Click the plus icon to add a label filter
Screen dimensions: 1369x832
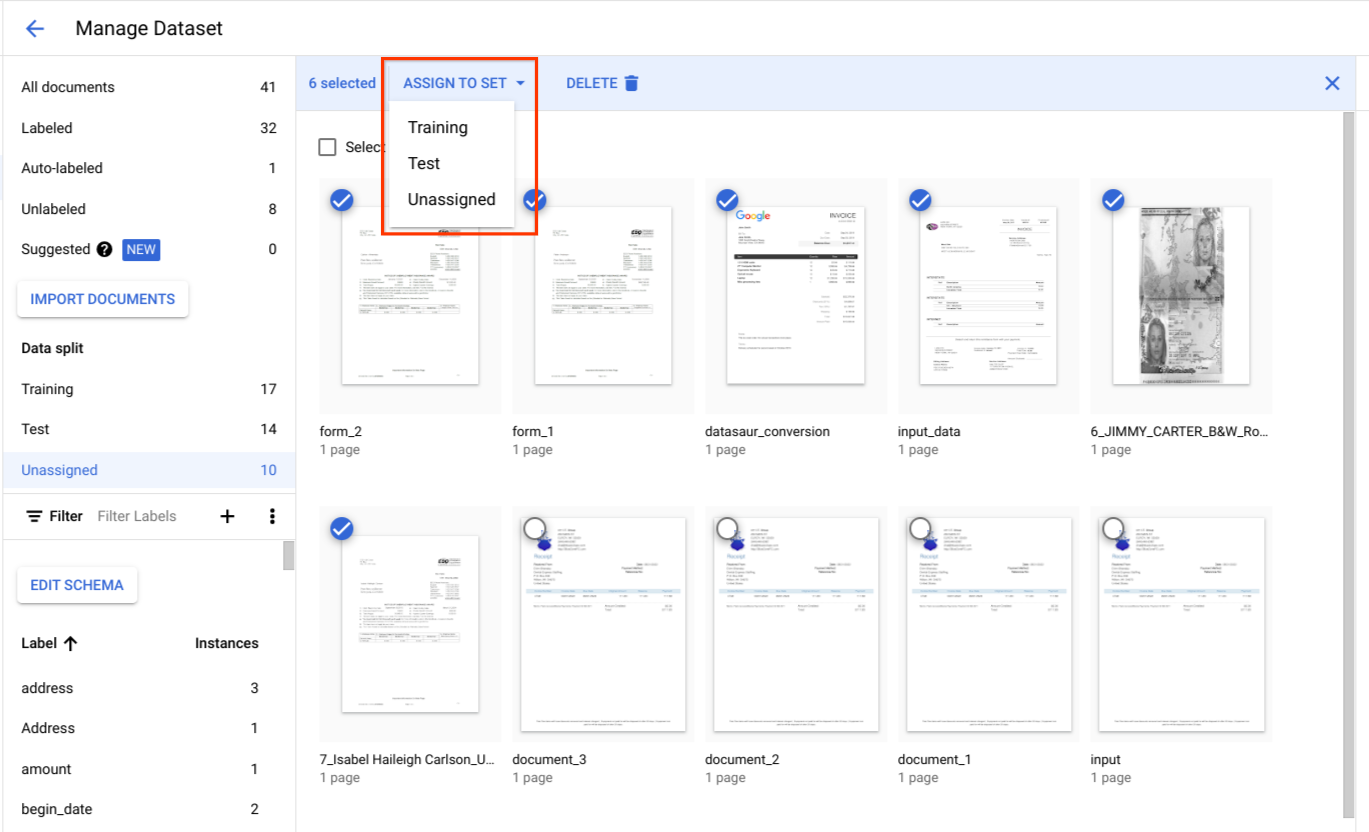[227, 516]
